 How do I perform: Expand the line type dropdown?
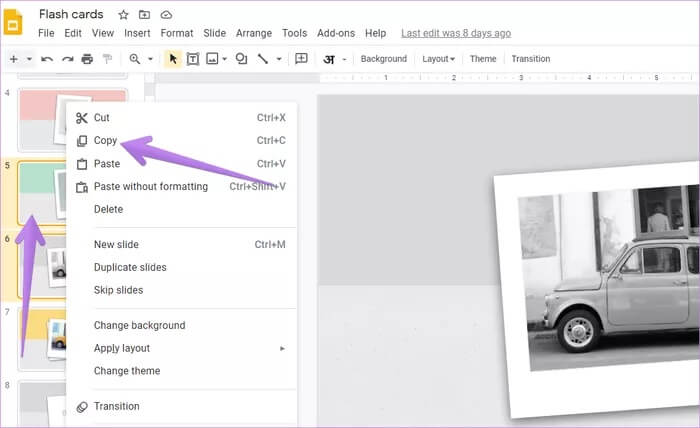tap(279, 59)
